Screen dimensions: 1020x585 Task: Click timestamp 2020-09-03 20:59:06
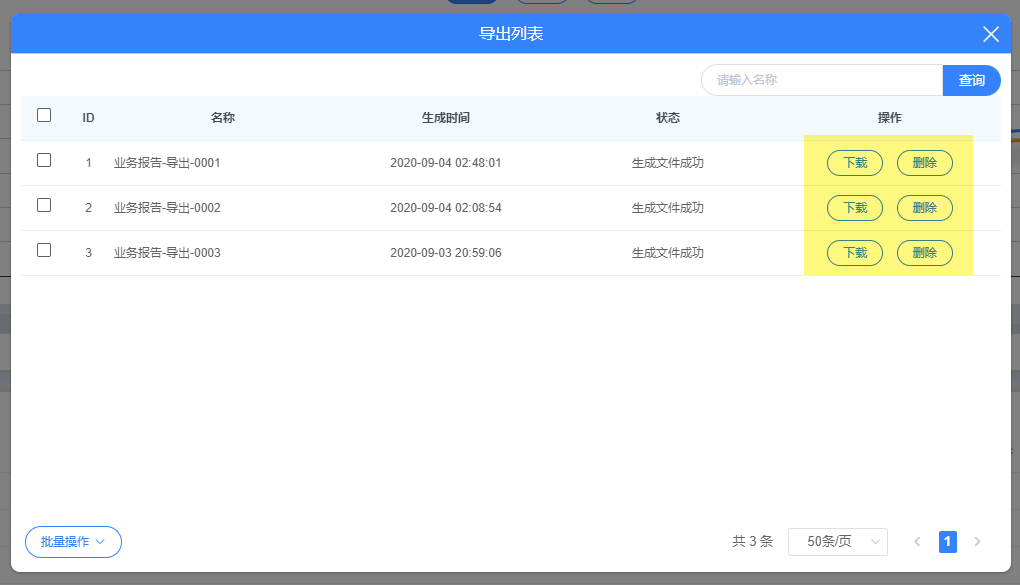tap(446, 252)
